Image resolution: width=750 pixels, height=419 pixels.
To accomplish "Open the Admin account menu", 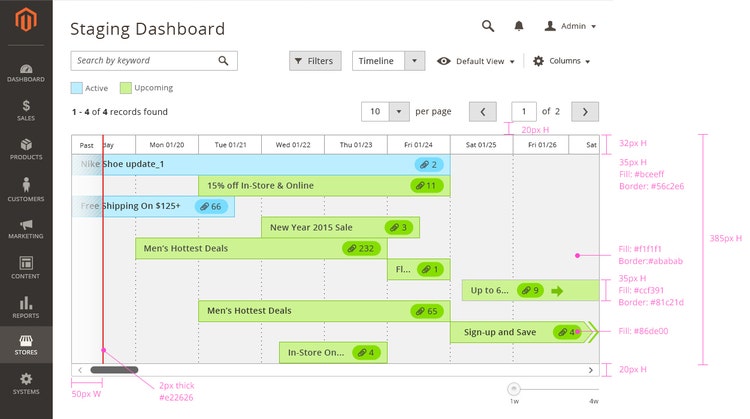I will pyautogui.click(x=570, y=26).
